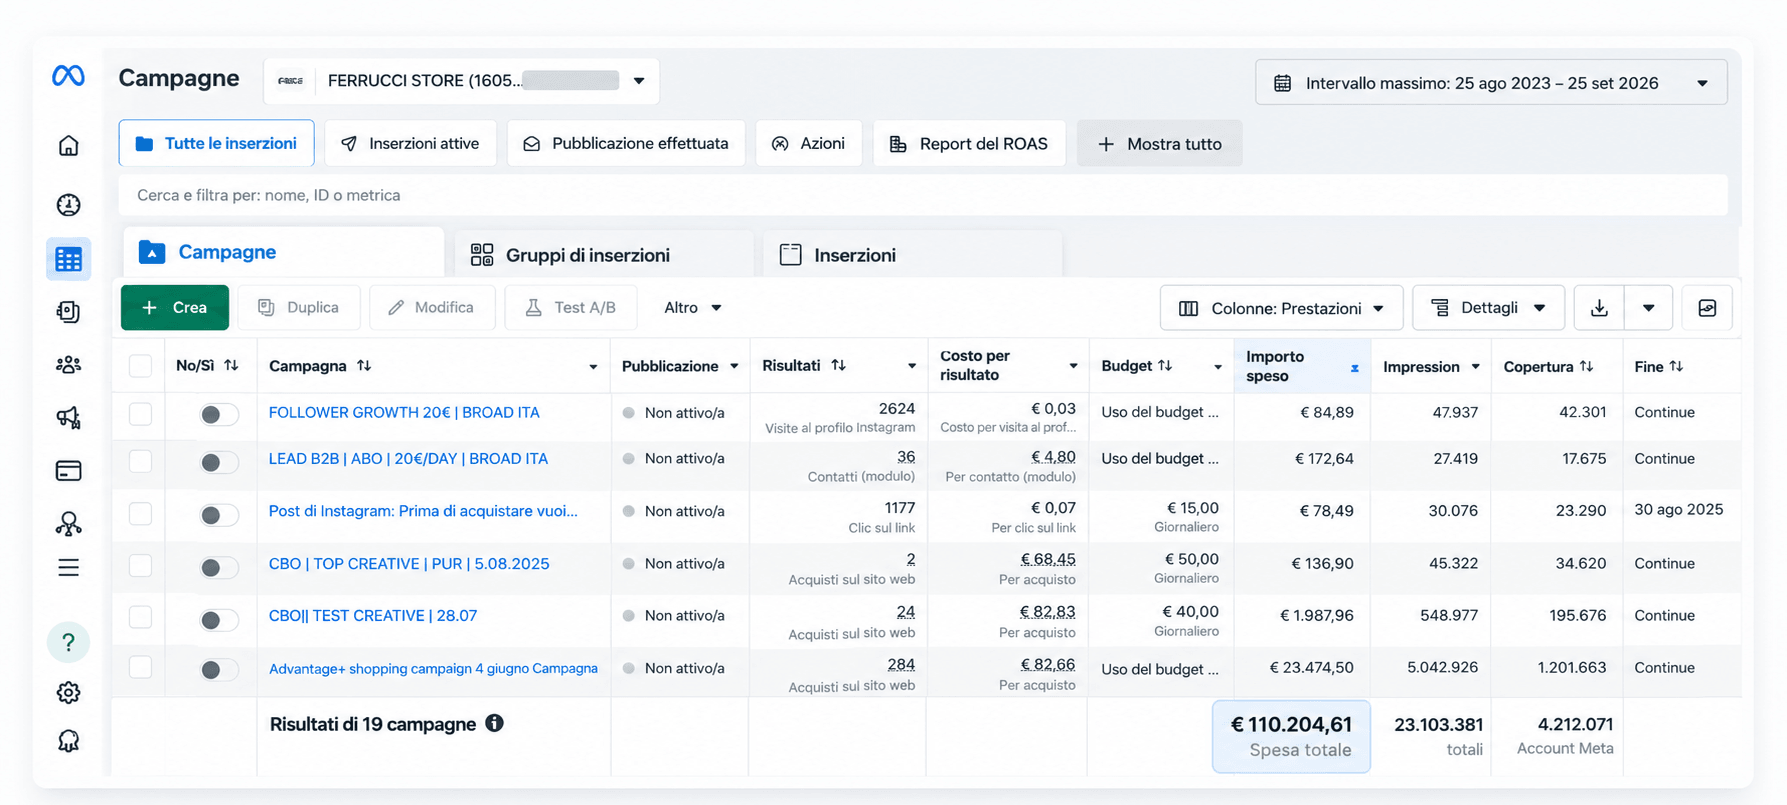Click the search and filter field
This screenshot has width=1787, height=805.
pyautogui.click(x=923, y=195)
